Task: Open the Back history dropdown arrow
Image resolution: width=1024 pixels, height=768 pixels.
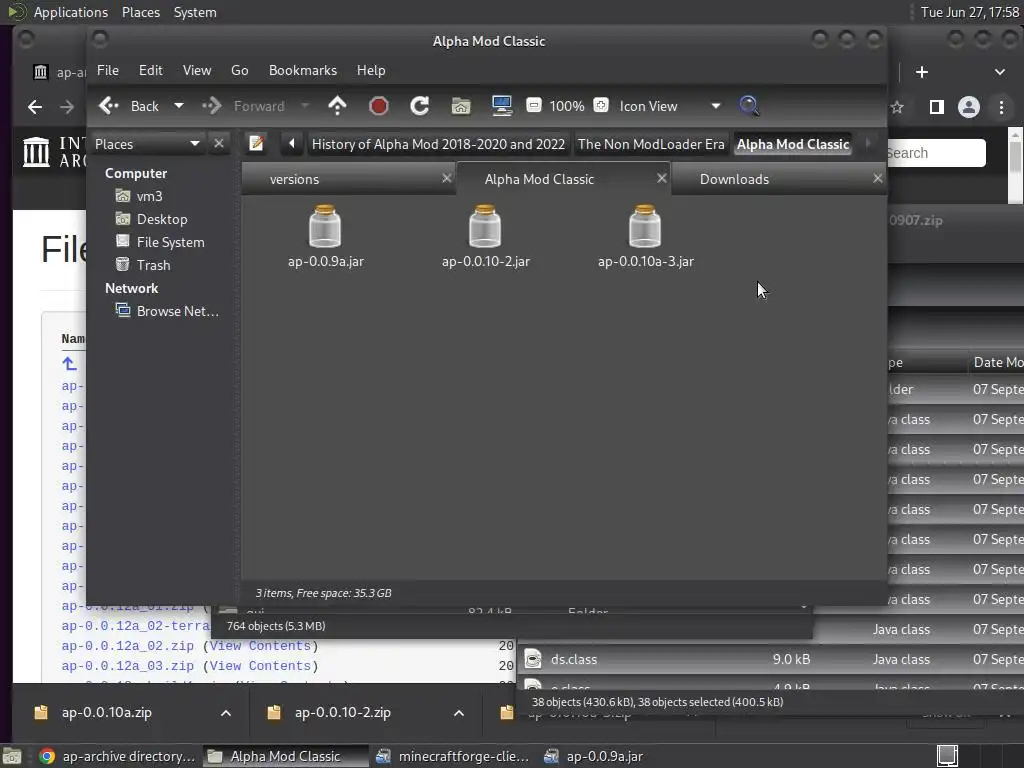Action: (x=178, y=106)
